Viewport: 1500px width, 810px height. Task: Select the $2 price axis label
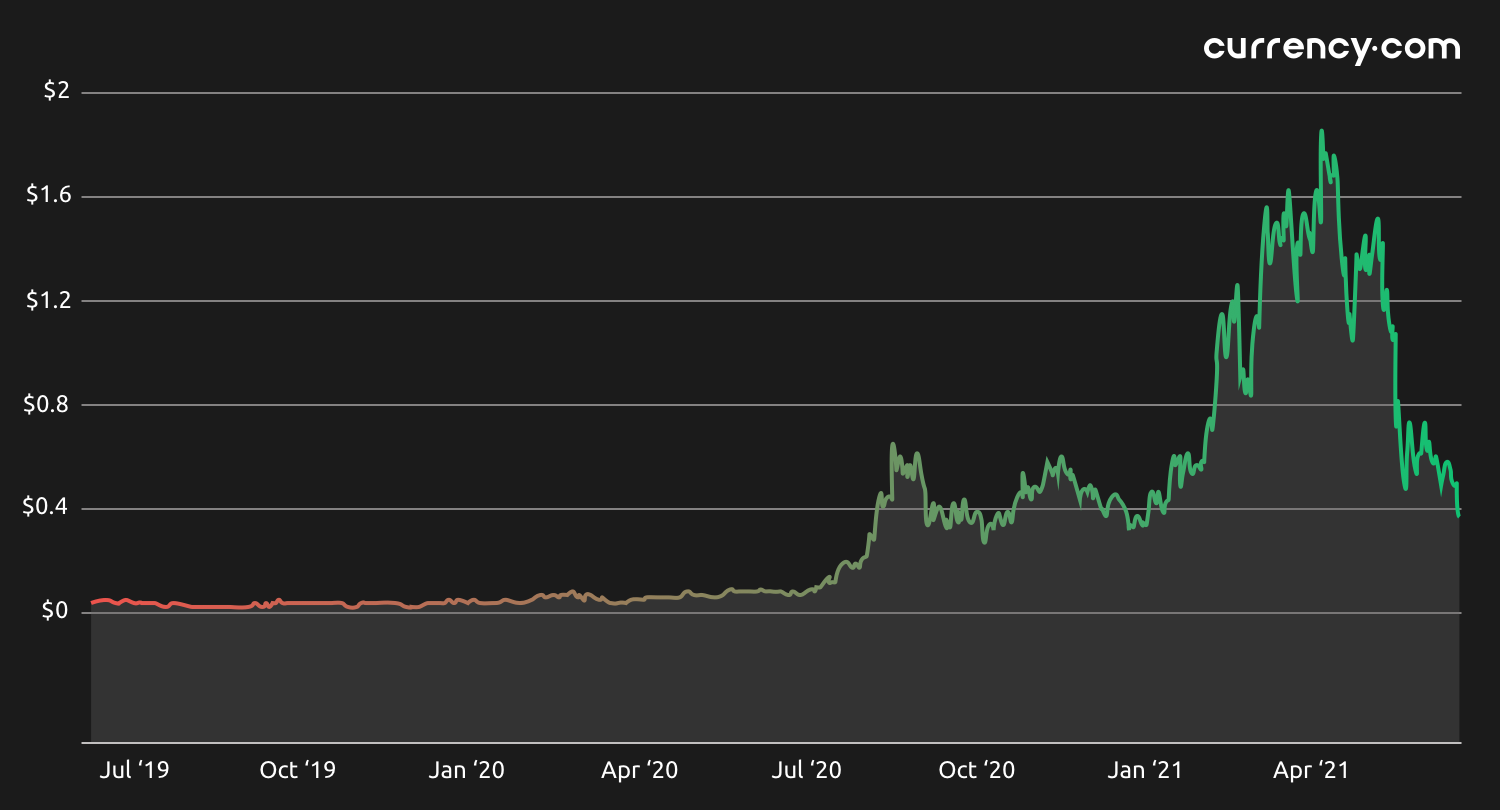coord(56,91)
